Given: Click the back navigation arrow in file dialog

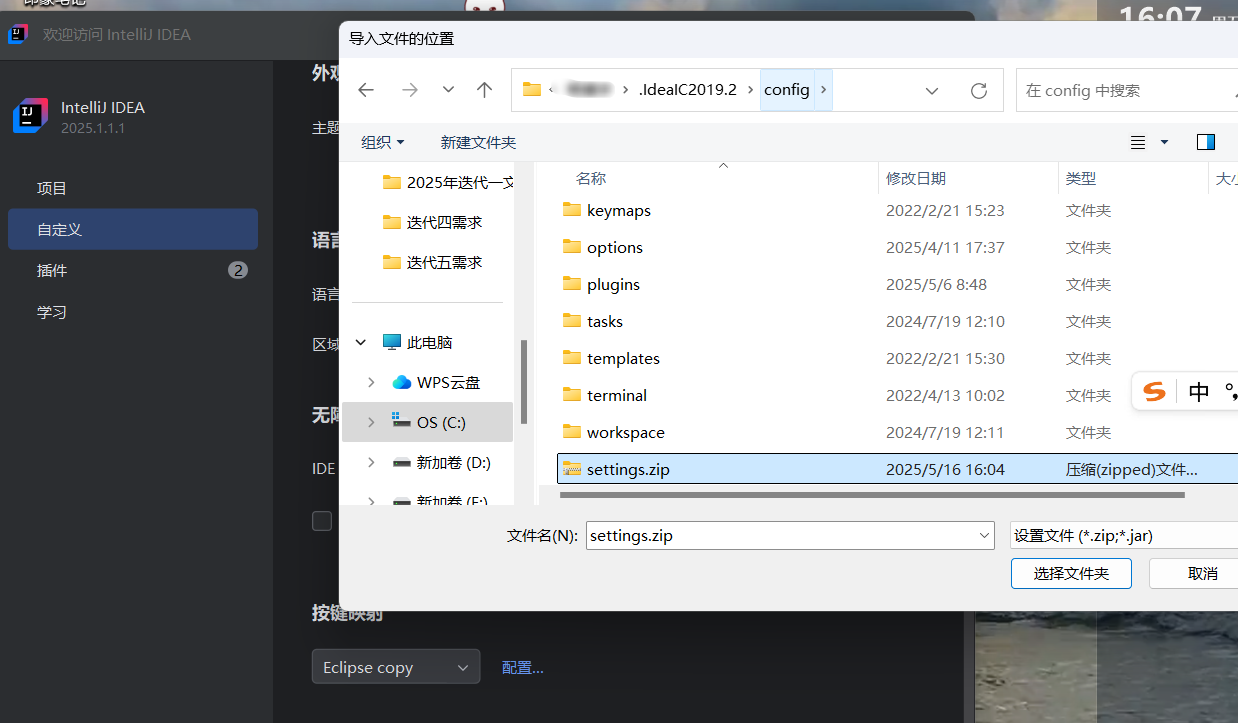Looking at the screenshot, I should tap(366, 90).
